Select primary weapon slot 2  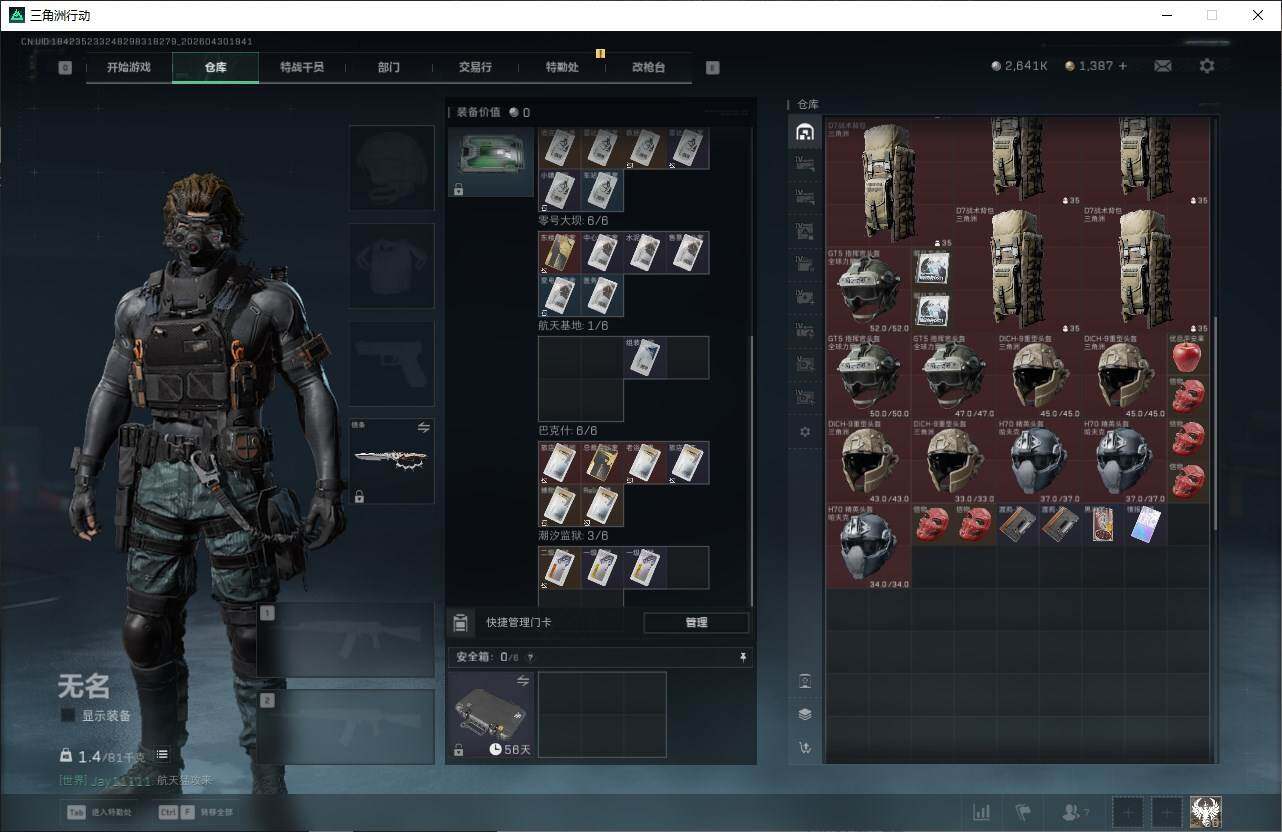[346, 727]
